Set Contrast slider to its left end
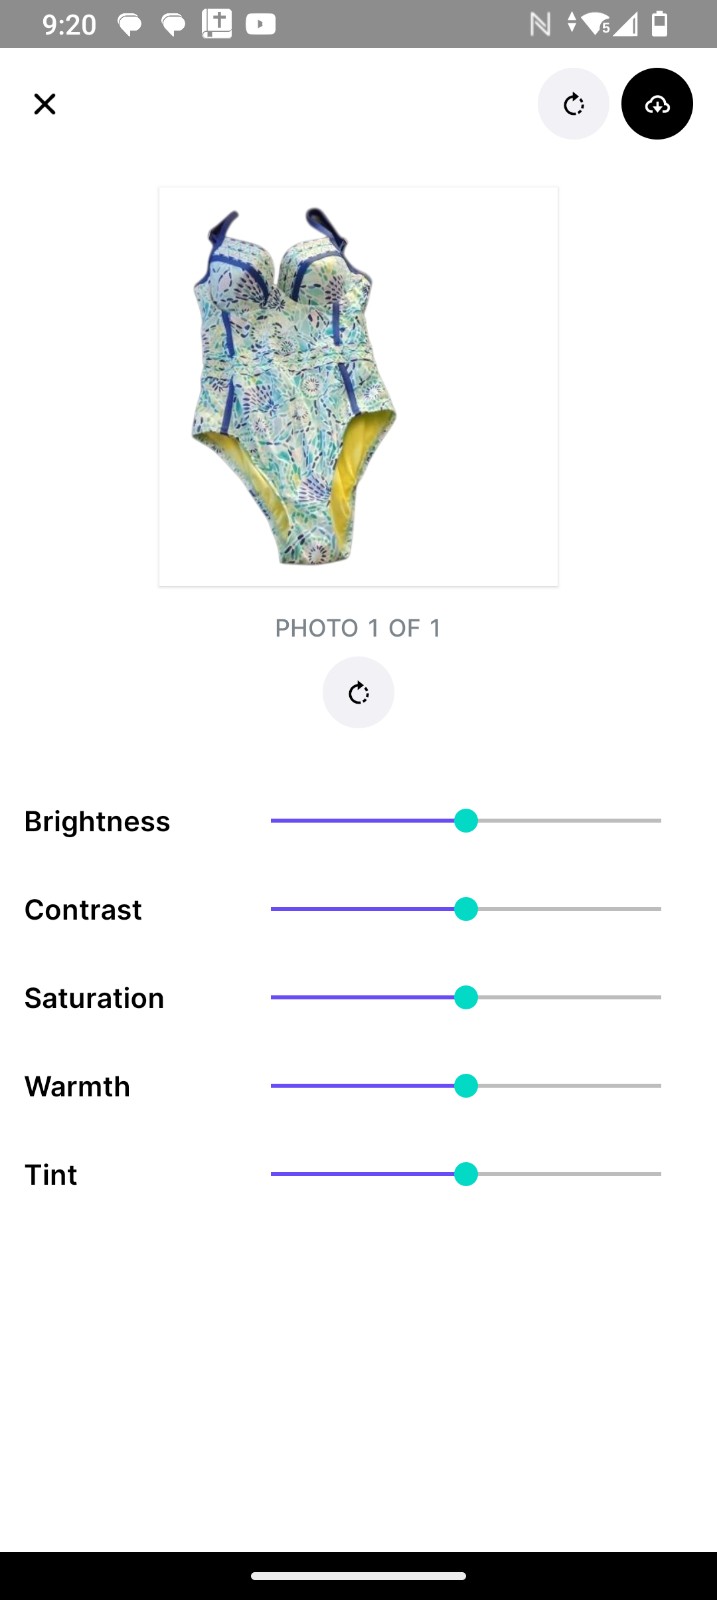The width and height of the screenshot is (717, 1600). [273, 909]
